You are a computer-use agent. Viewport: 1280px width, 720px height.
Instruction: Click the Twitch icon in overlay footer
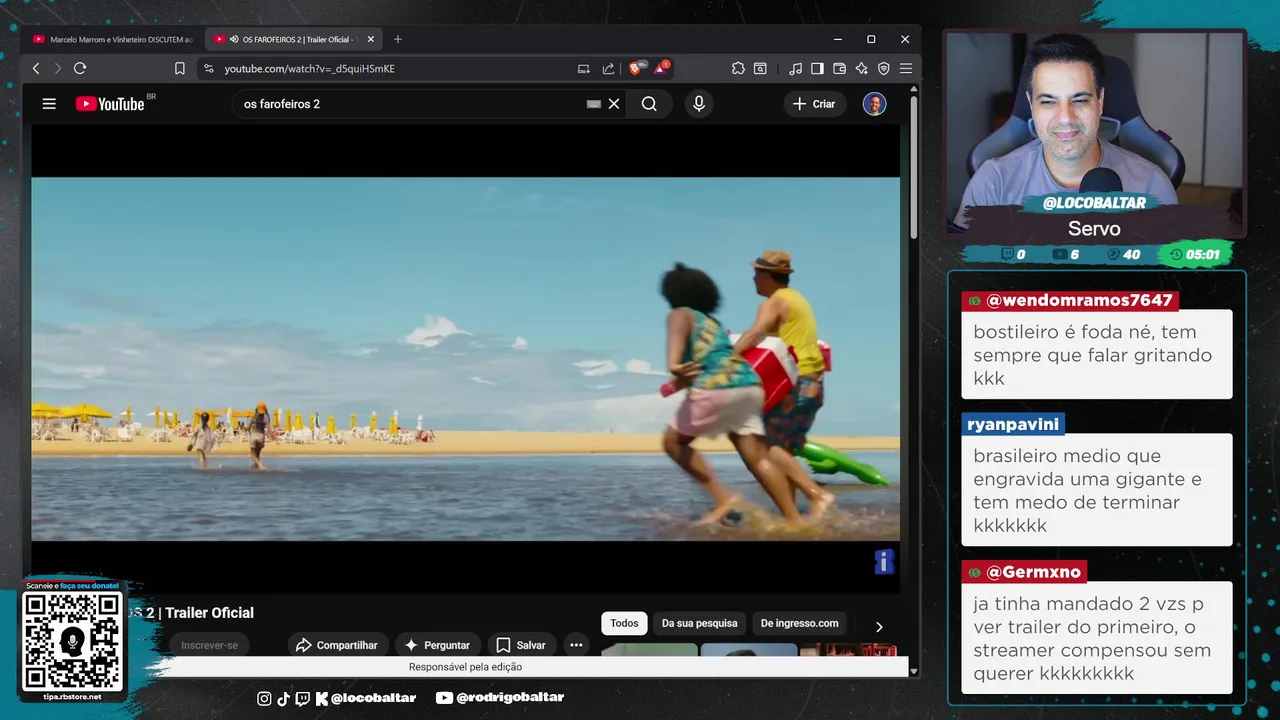click(x=302, y=698)
